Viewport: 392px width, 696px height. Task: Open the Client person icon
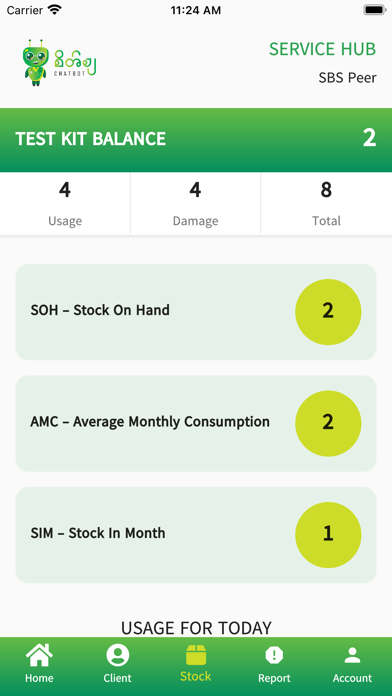118,655
